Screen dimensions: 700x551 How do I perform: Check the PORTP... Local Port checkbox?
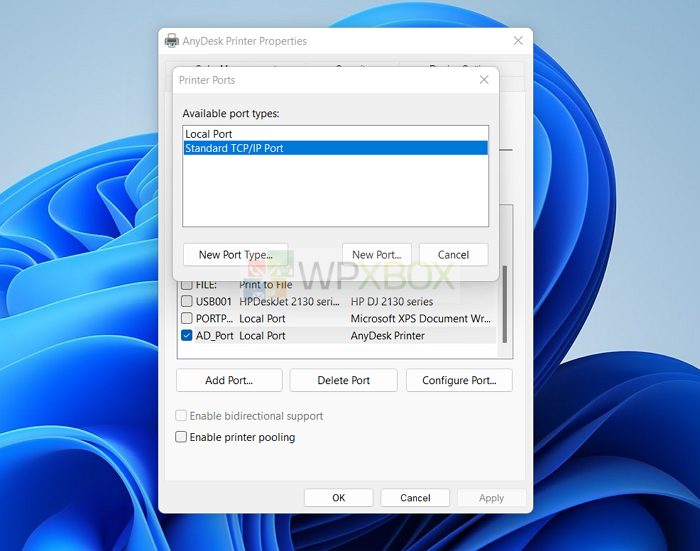pyautogui.click(x=187, y=318)
